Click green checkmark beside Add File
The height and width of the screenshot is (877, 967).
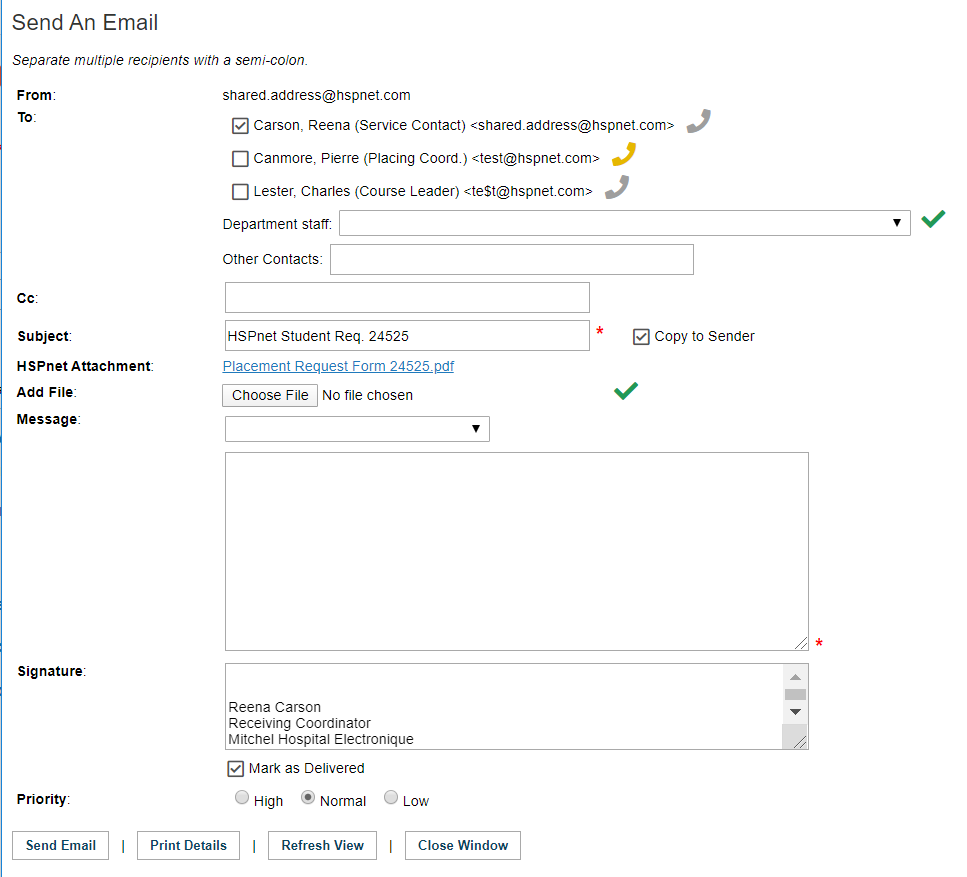click(x=626, y=390)
